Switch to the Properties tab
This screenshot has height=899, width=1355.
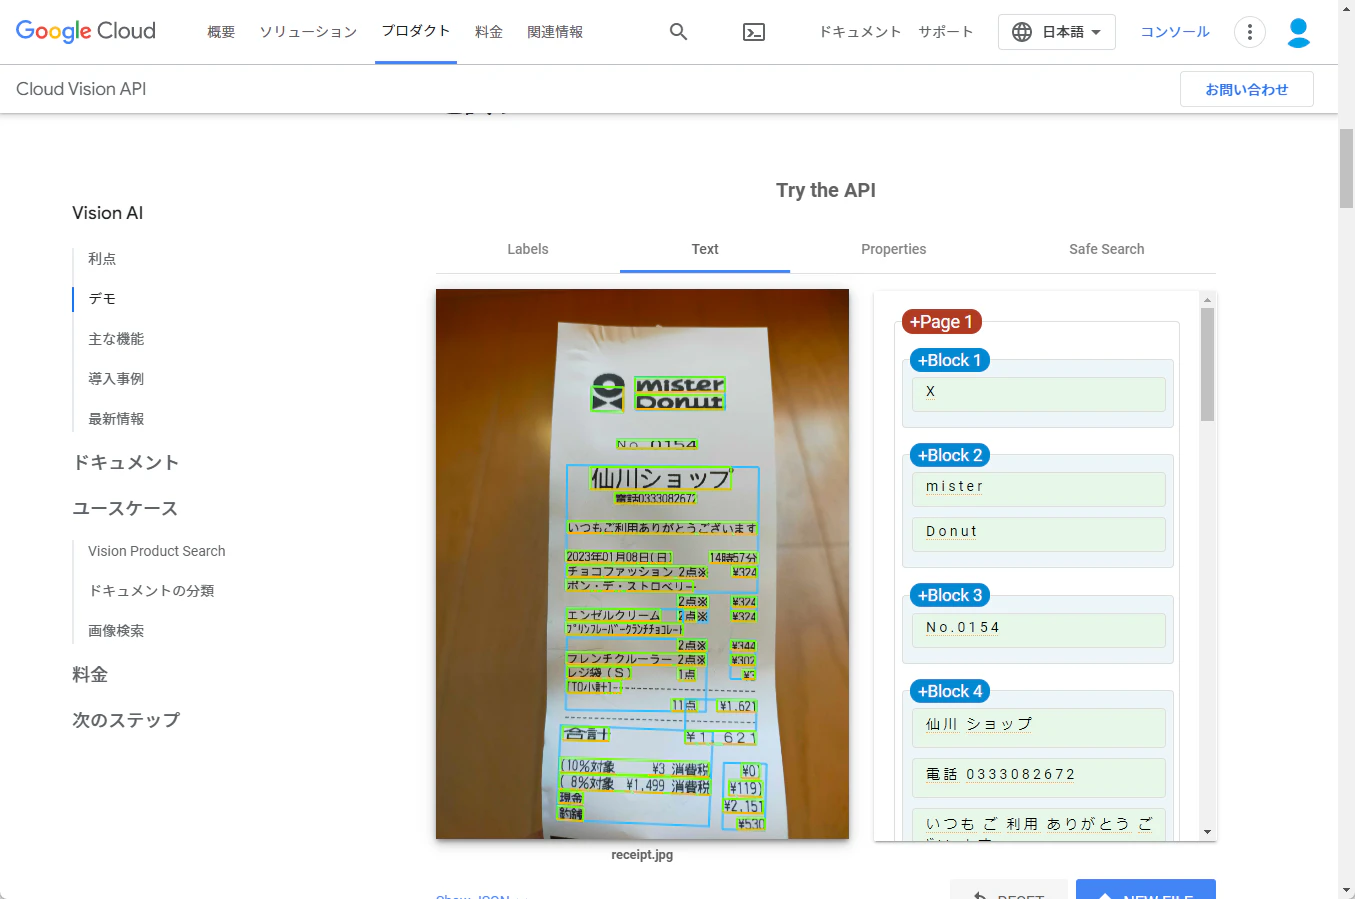tap(893, 249)
